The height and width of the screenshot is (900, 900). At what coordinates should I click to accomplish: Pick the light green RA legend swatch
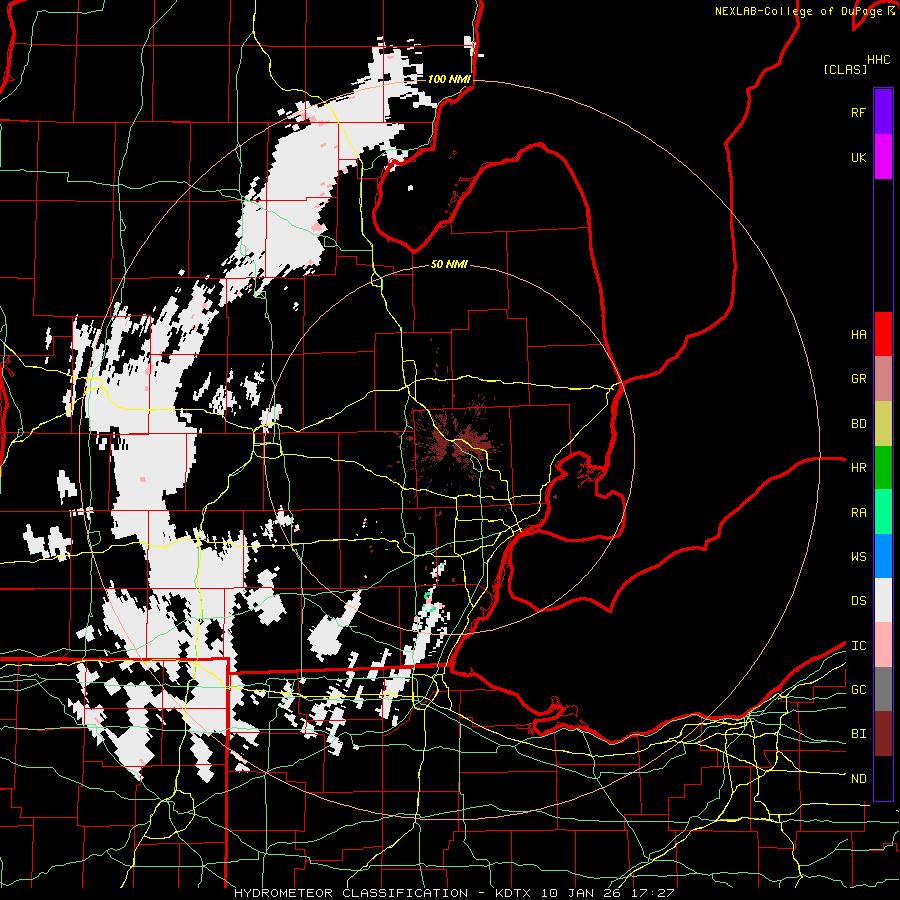(x=883, y=512)
